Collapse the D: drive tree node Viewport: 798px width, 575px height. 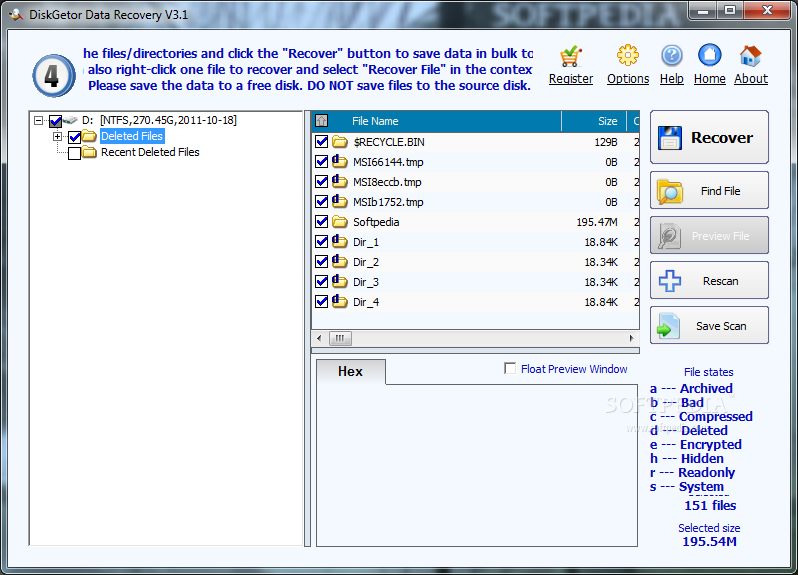click(38, 121)
